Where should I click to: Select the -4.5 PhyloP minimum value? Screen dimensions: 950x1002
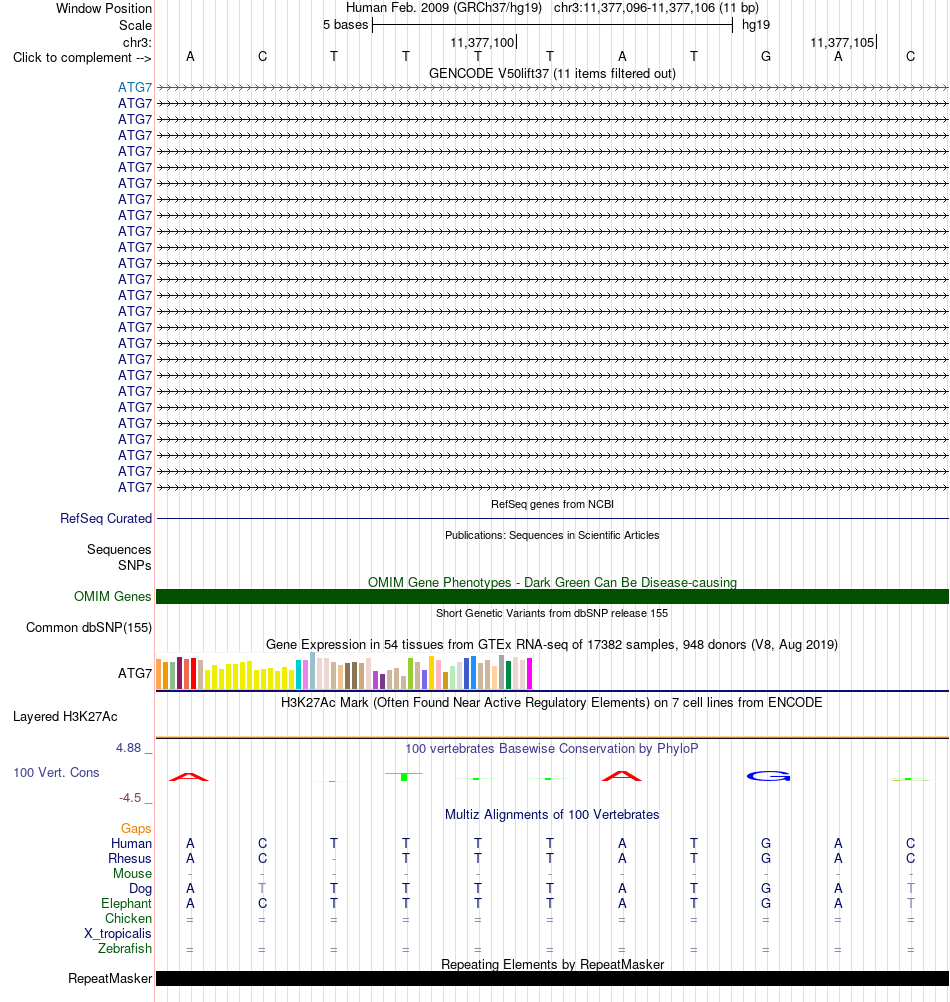pos(130,798)
